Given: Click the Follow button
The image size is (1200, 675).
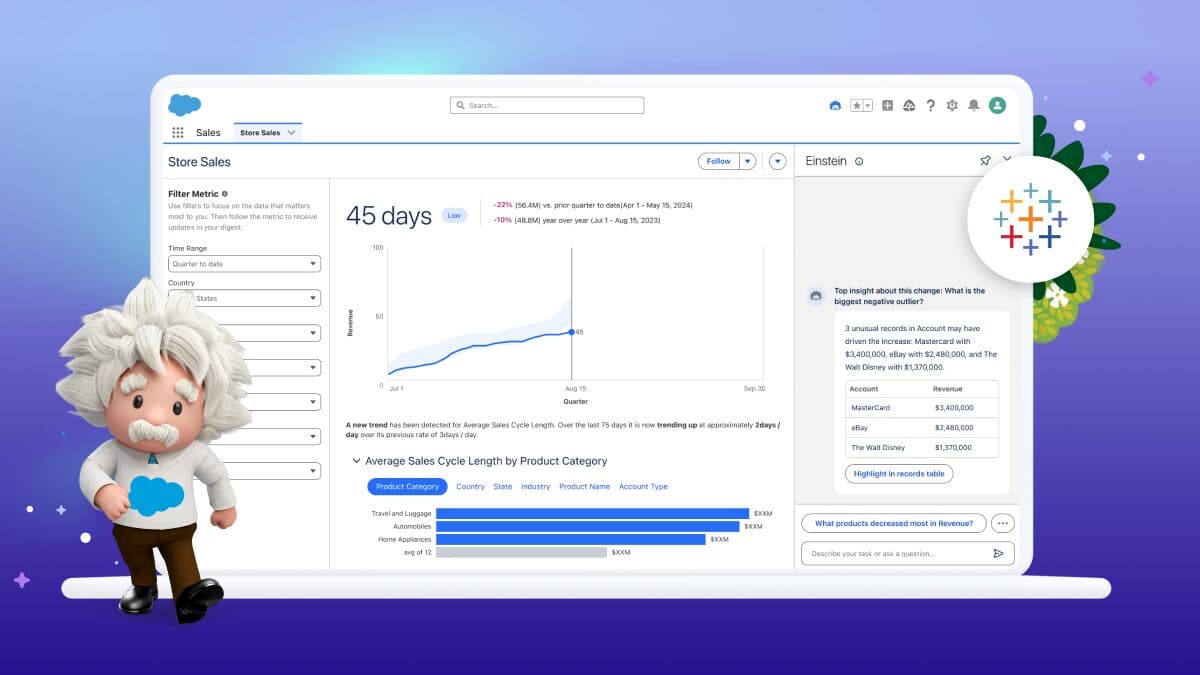Looking at the screenshot, I should 718,161.
